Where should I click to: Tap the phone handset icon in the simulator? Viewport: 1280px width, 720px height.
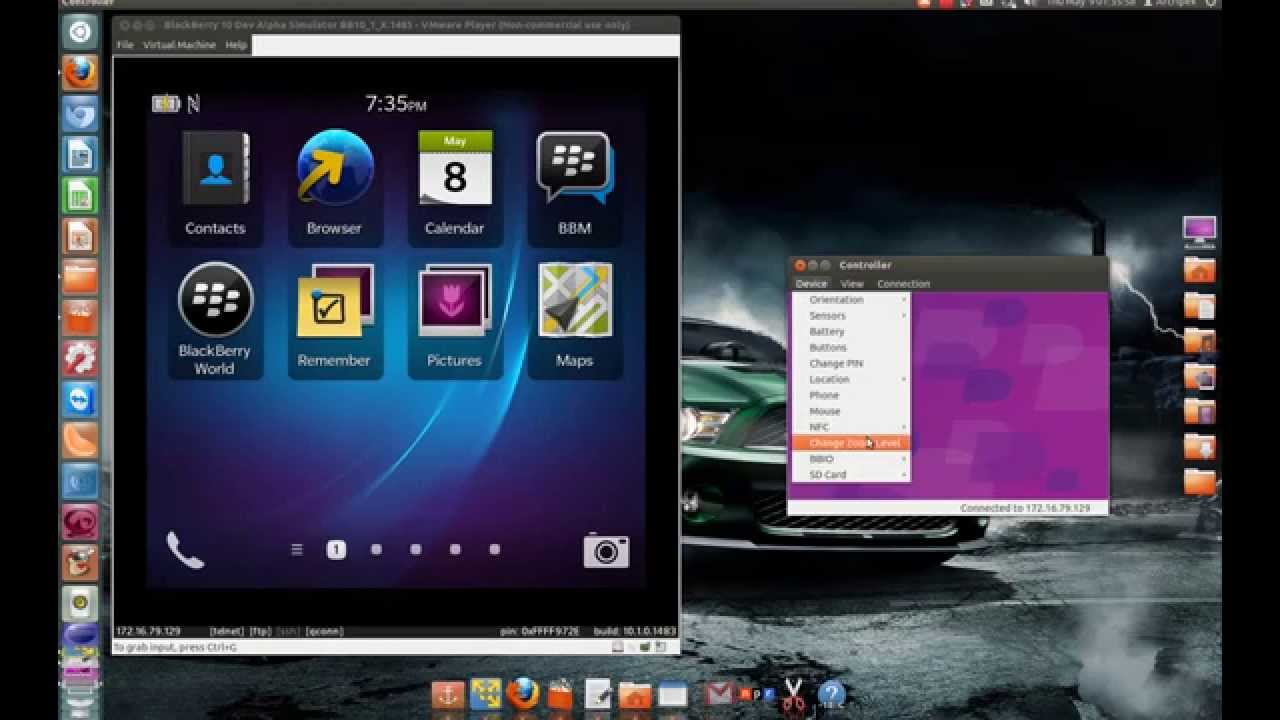[x=185, y=550]
